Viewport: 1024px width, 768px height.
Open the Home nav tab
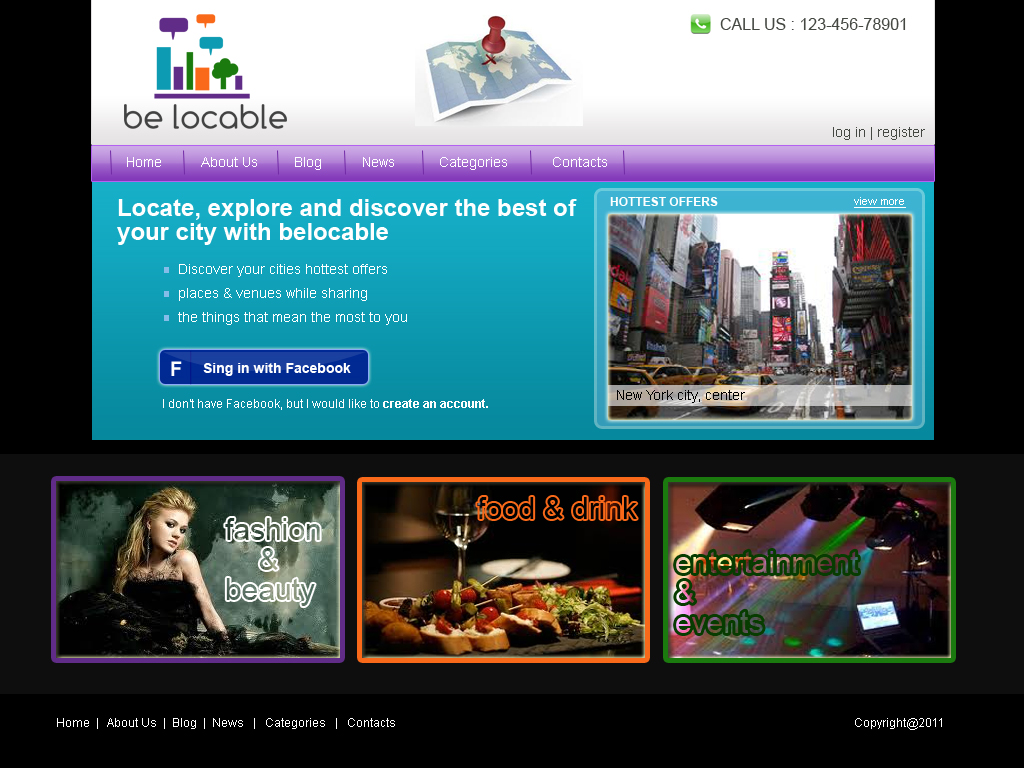point(144,162)
